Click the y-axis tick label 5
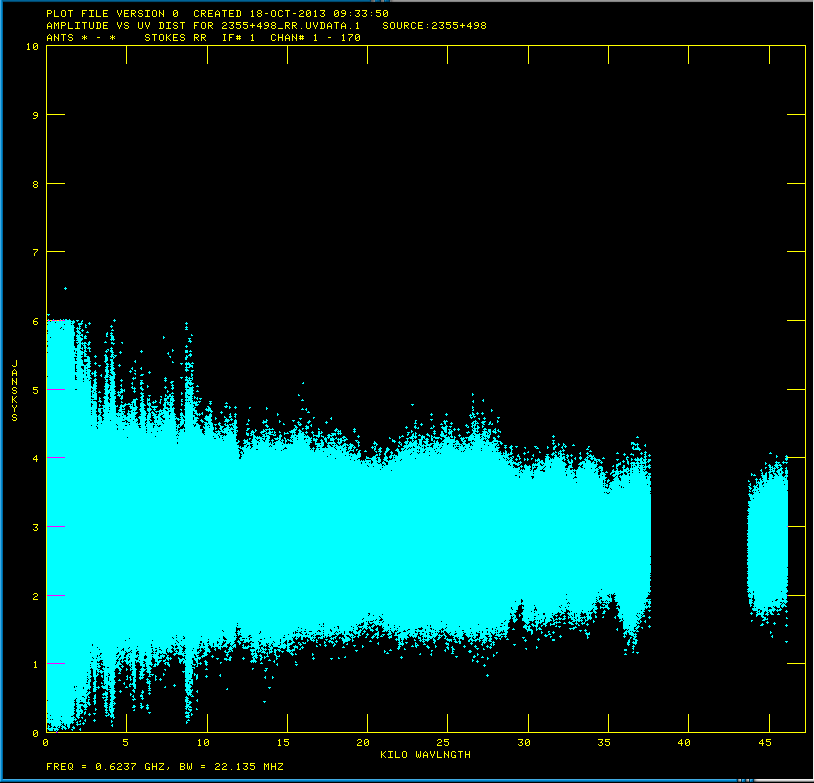 (36, 390)
